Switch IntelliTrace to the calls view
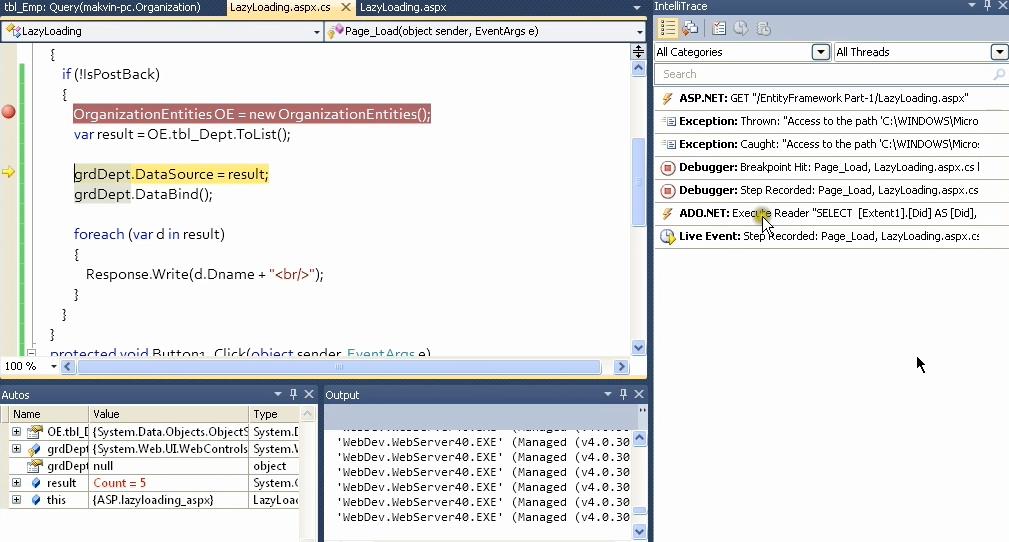1009x542 pixels. 690,29
